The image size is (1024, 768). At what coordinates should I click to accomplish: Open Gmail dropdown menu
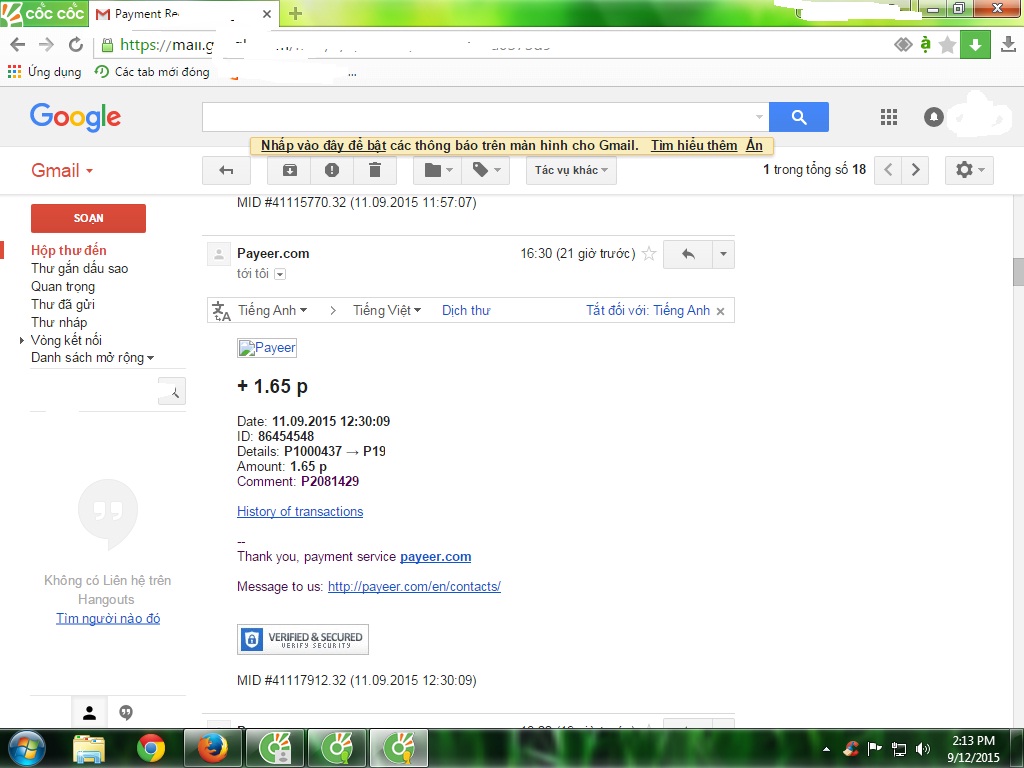[x=62, y=170]
